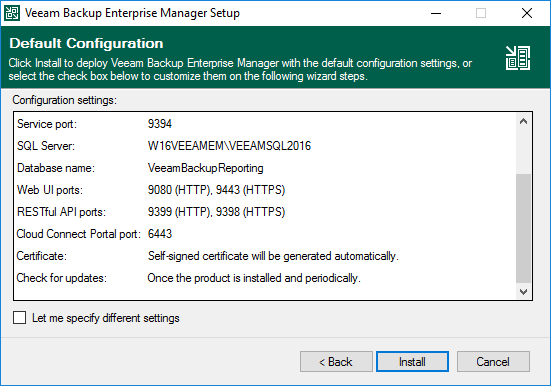Image resolution: width=551 pixels, height=386 pixels.
Task: Go back with the < Back button
Action: (336, 361)
